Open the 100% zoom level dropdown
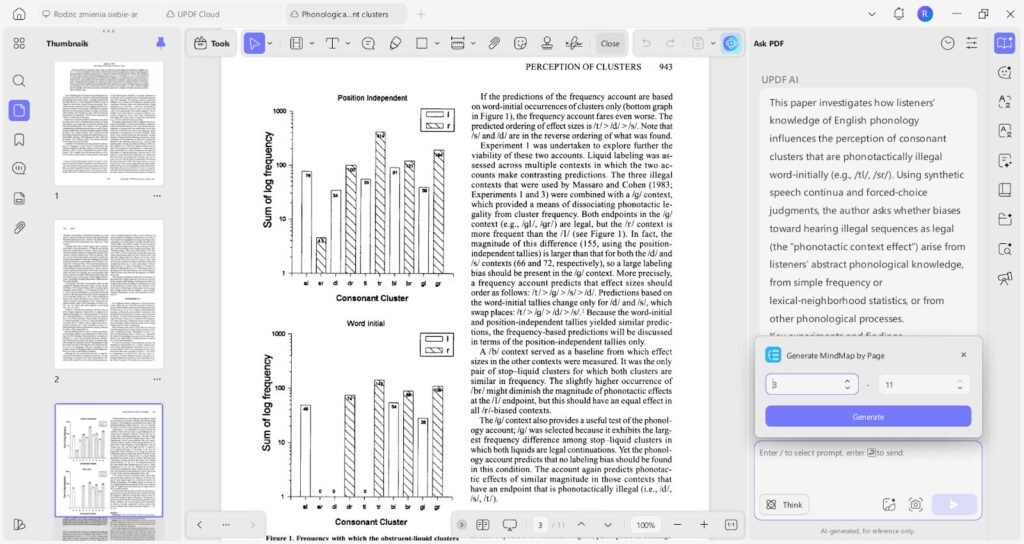 (x=646, y=525)
